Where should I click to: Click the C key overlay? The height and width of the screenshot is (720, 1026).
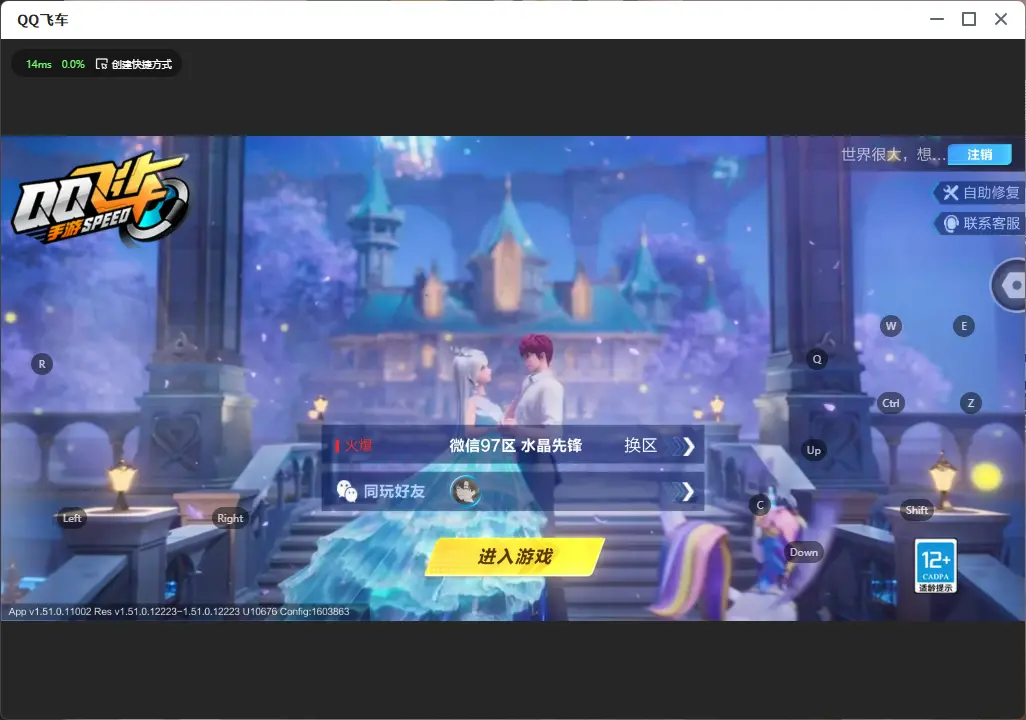[760, 505]
